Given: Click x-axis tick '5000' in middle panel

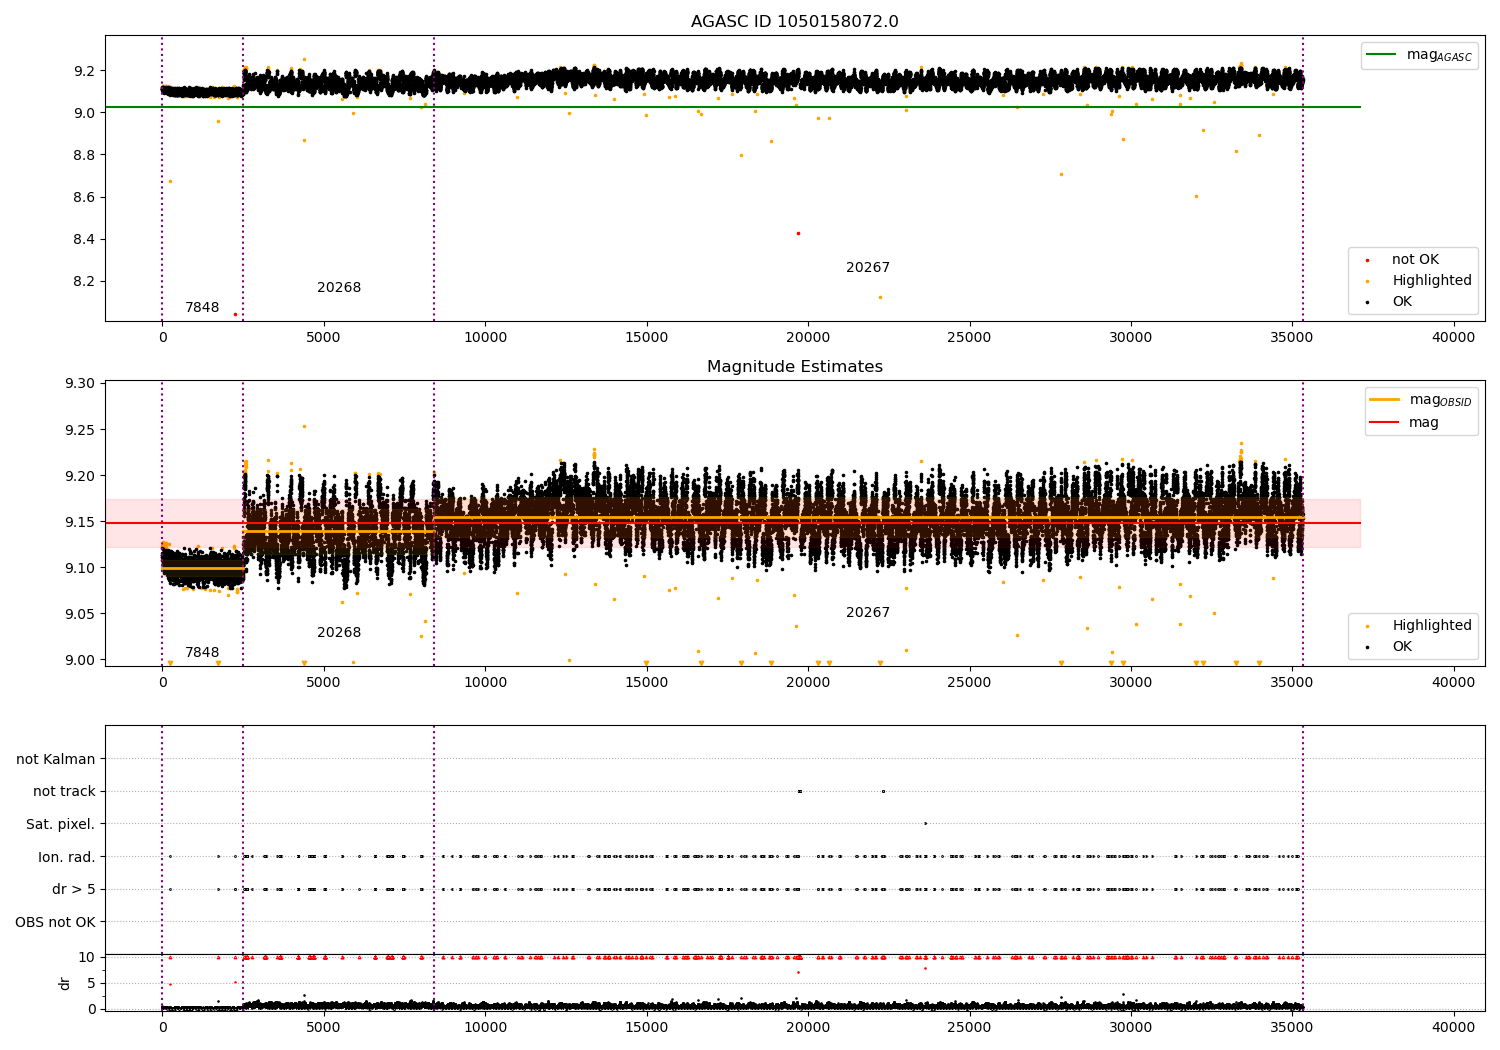Looking at the screenshot, I should tap(324, 683).
